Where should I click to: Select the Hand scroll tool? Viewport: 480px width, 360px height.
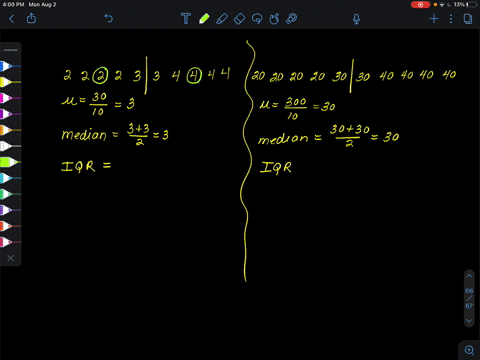[x=274, y=19]
